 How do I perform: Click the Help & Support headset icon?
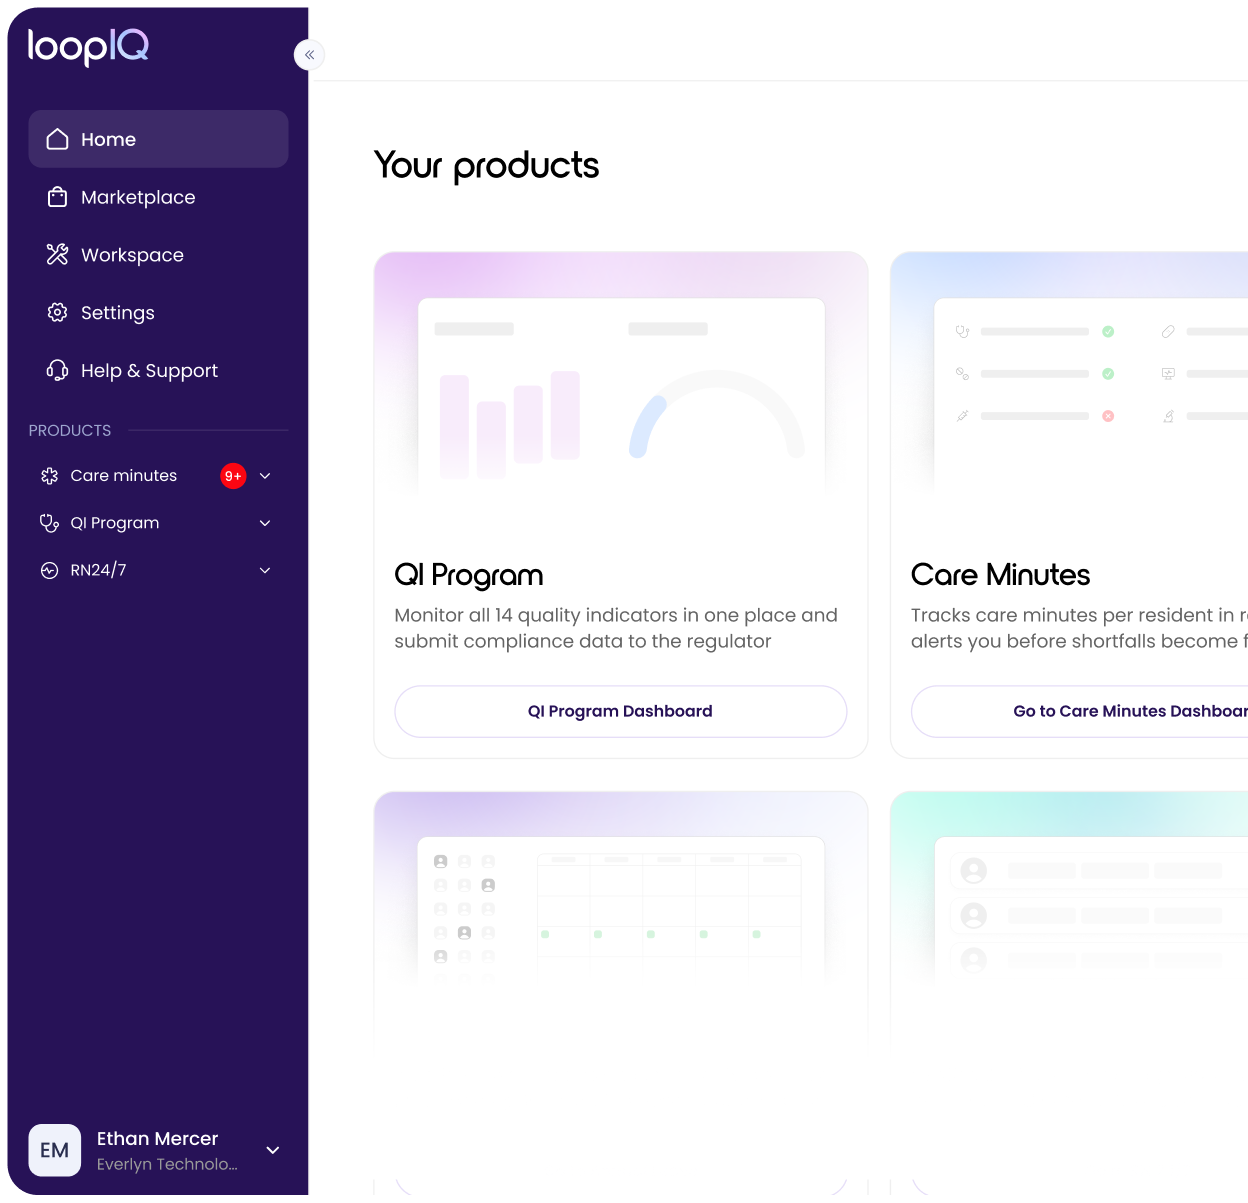pyautogui.click(x=58, y=371)
